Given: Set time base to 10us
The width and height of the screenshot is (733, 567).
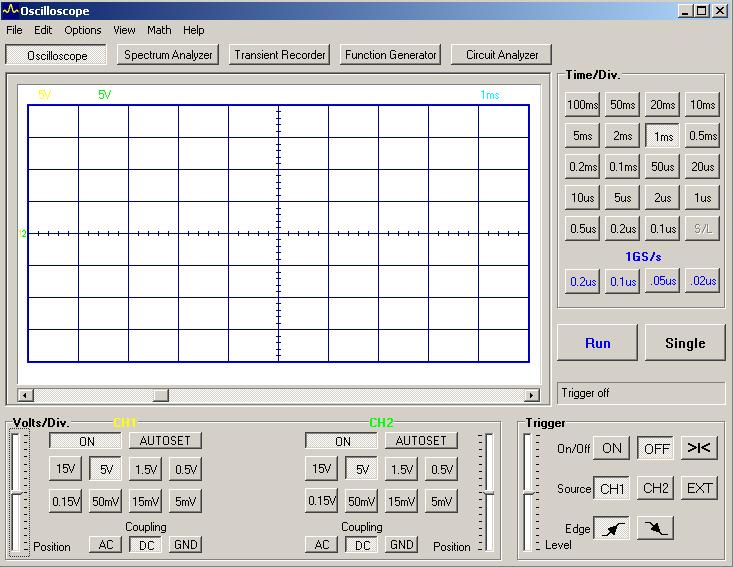Looking at the screenshot, I should [x=582, y=198].
